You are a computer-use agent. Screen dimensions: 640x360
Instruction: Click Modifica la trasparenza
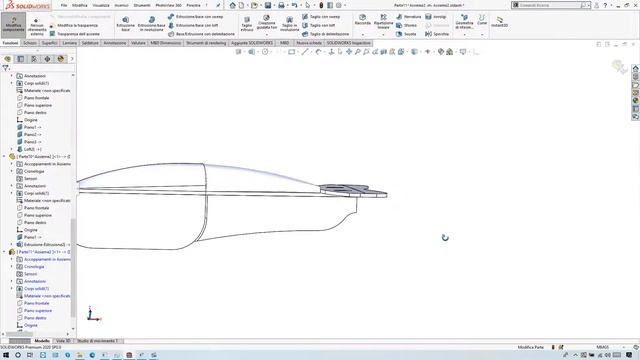(x=74, y=25)
